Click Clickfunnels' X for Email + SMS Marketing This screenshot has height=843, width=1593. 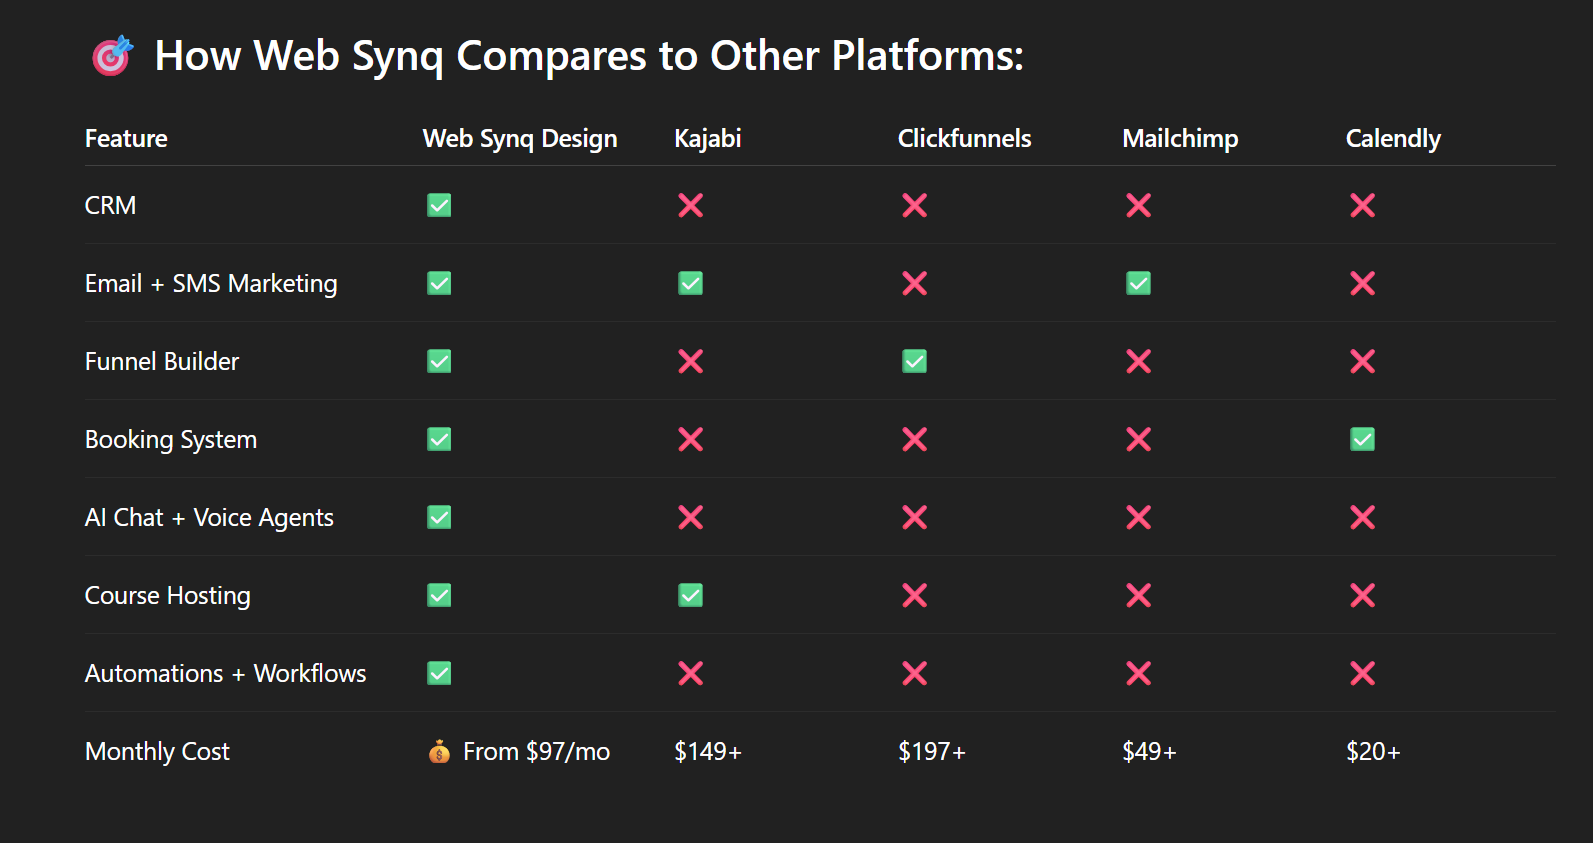tap(915, 283)
